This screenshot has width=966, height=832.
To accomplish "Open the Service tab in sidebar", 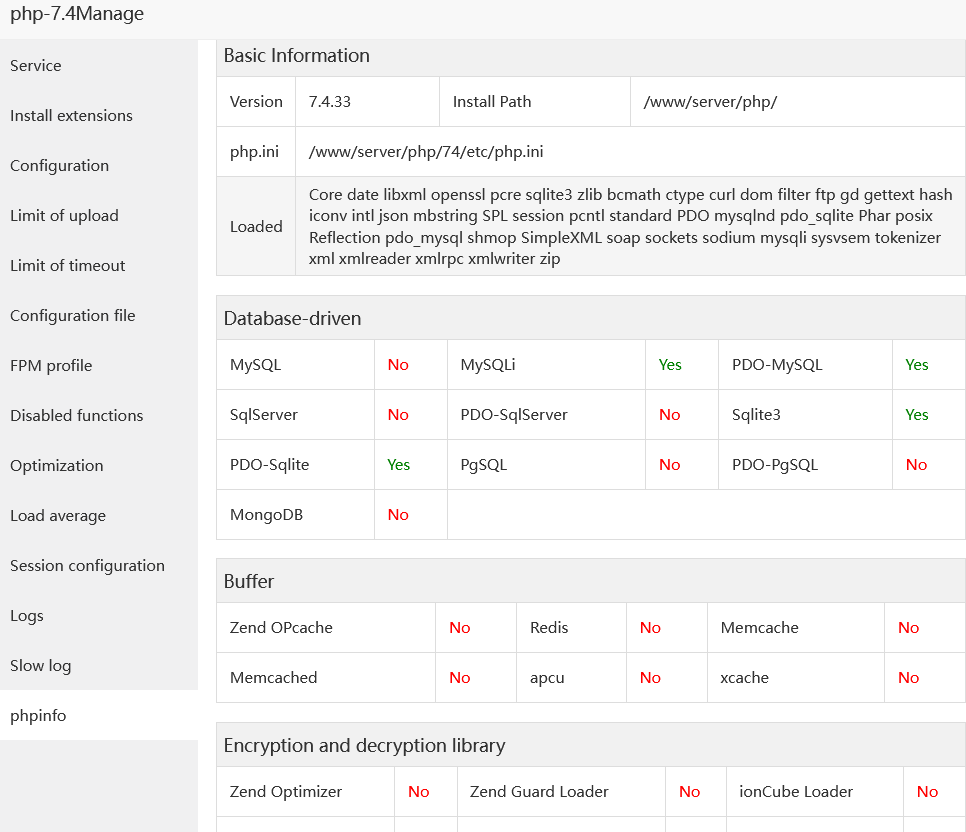I will pyautogui.click(x=36, y=66).
